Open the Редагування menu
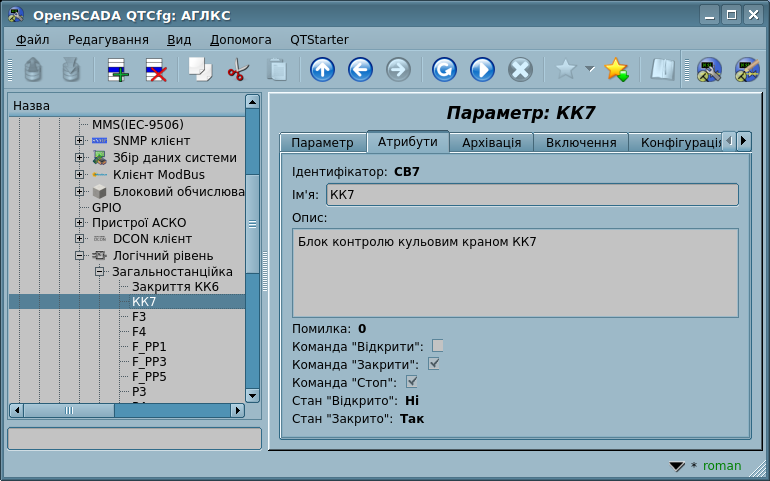The height and width of the screenshot is (481, 770). click(108, 39)
